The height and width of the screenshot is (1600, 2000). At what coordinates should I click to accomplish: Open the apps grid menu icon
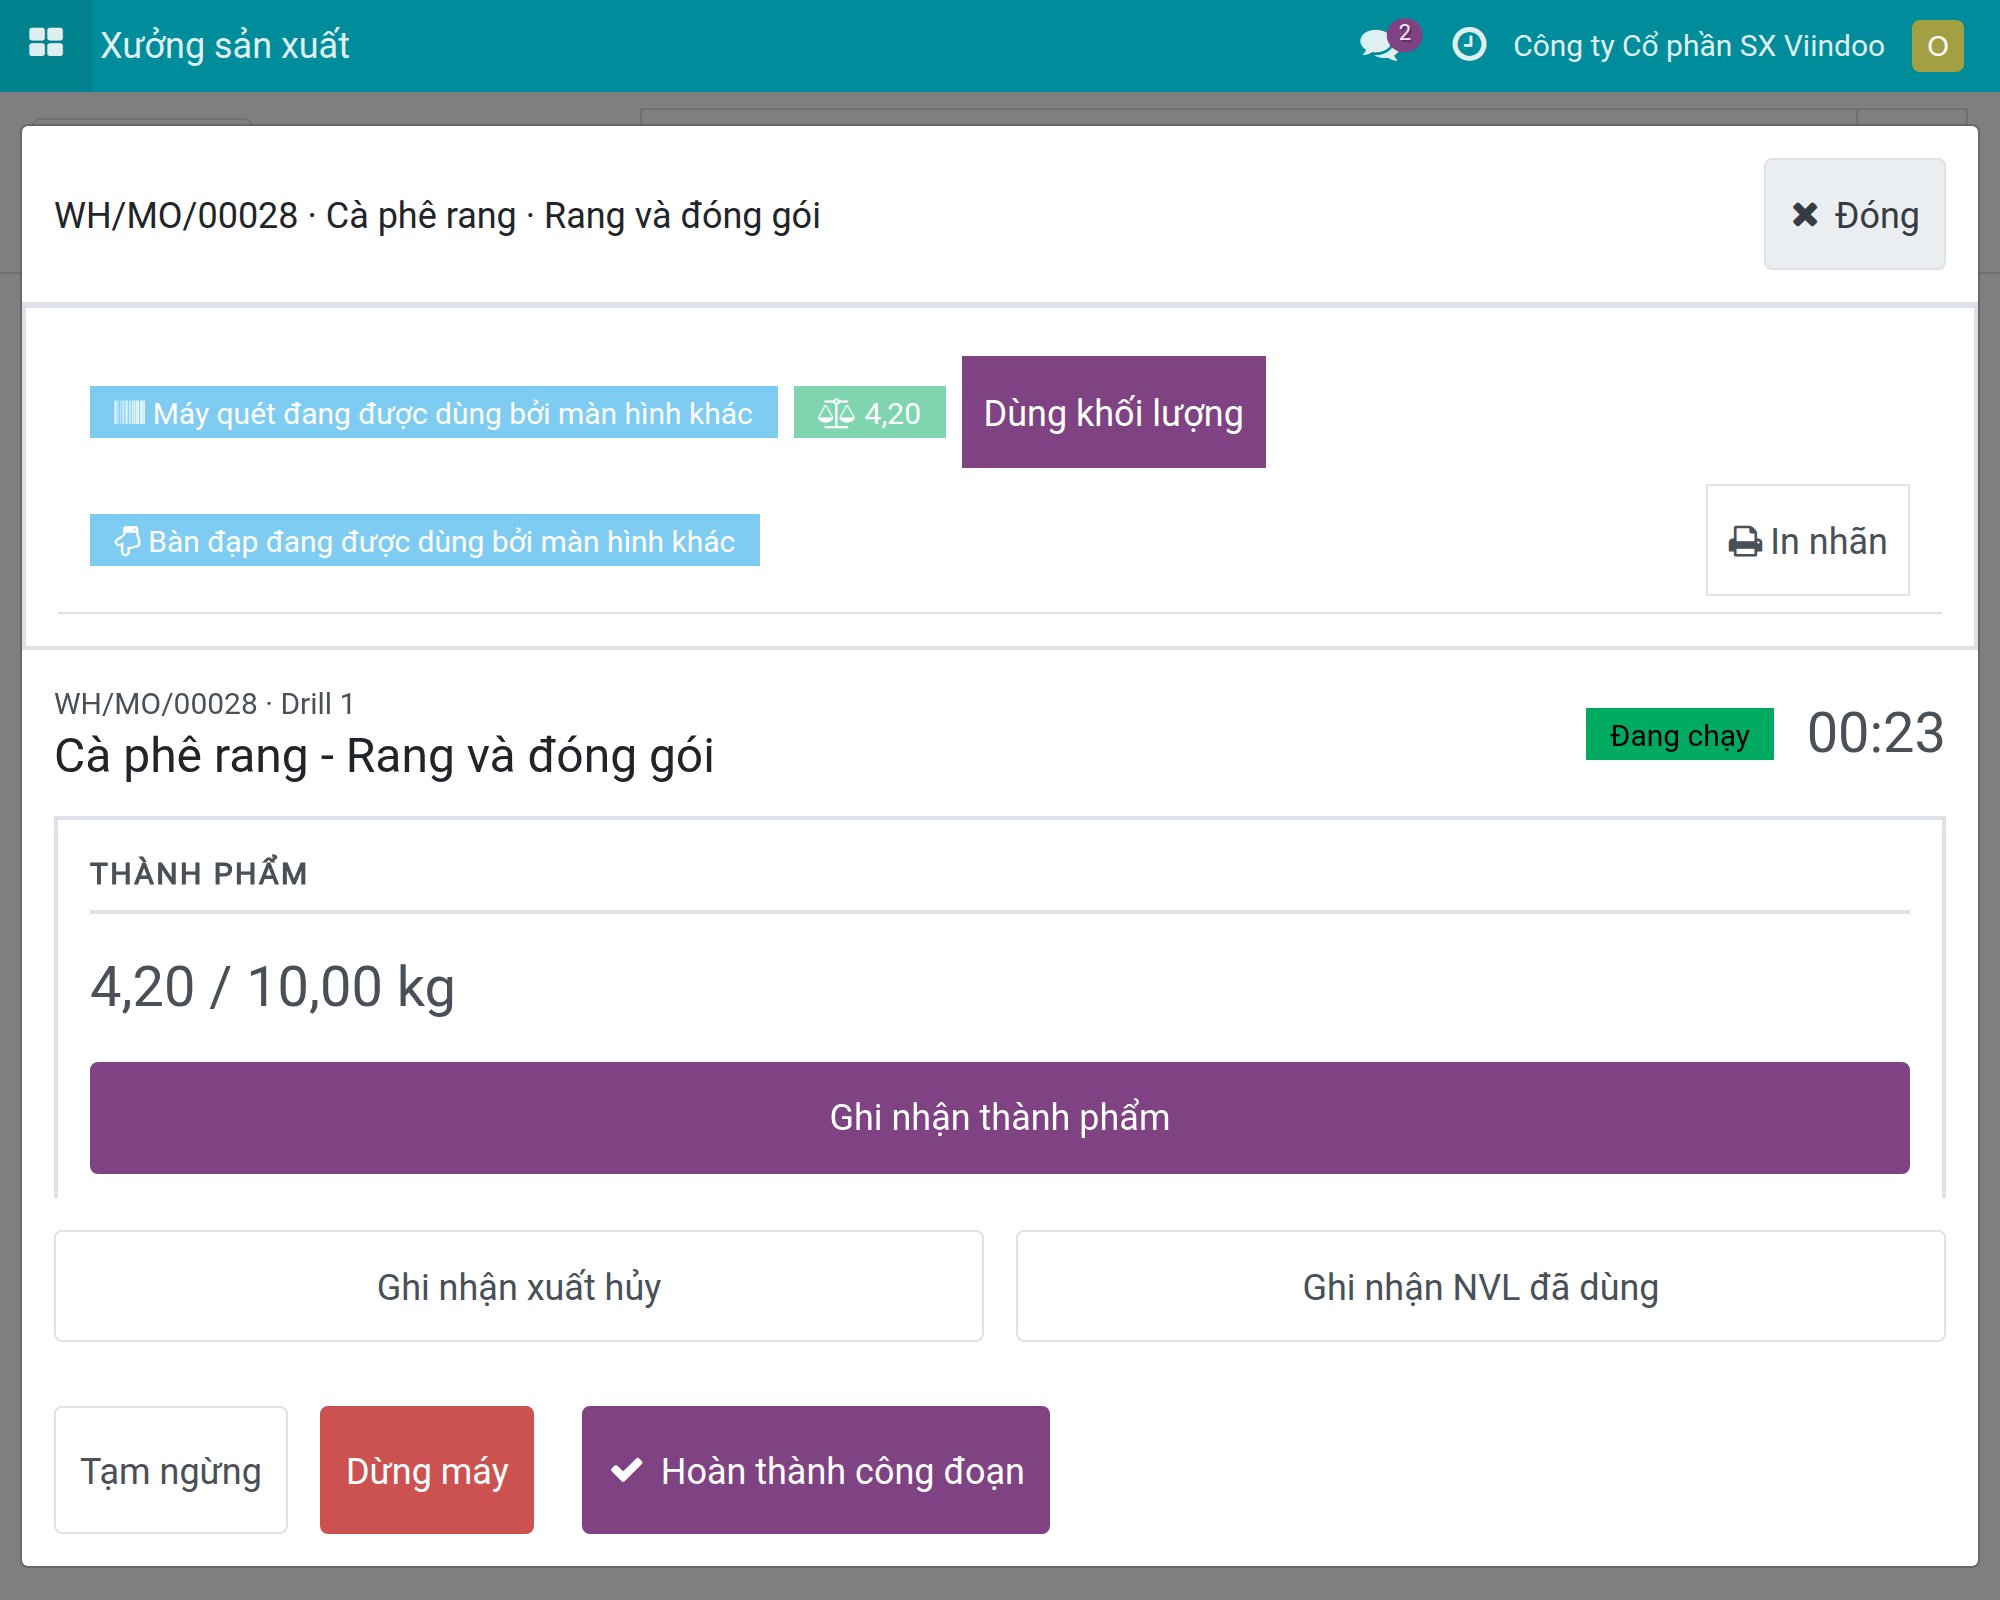46,45
